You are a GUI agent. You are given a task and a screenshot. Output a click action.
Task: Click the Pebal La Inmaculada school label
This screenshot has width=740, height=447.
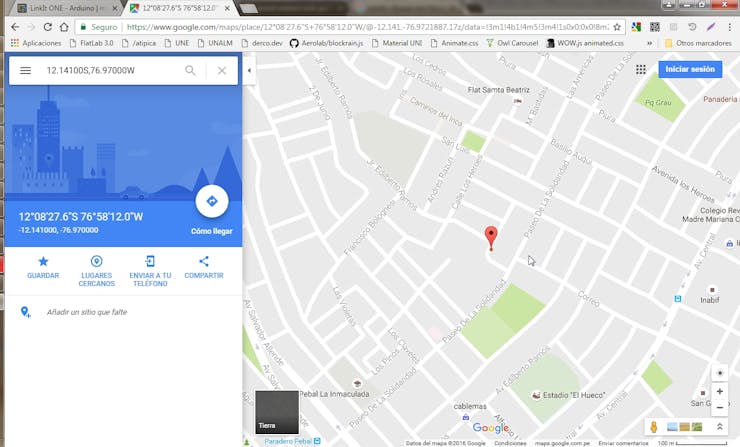coord(334,394)
